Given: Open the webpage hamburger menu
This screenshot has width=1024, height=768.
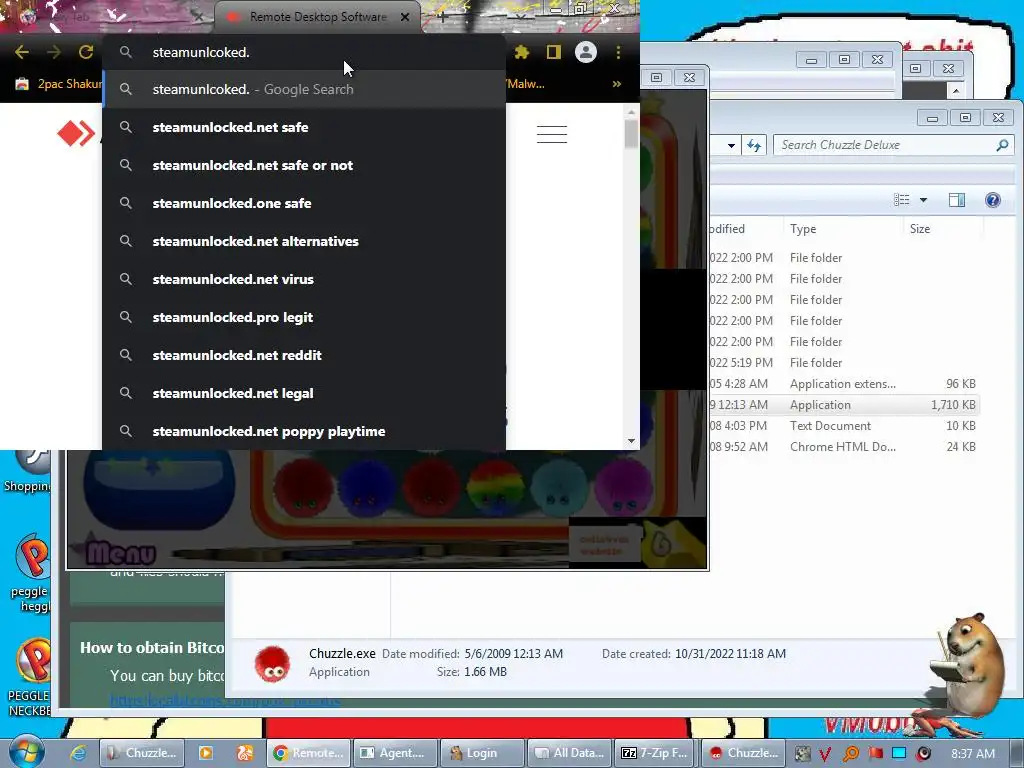Looking at the screenshot, I should (552, 134).
